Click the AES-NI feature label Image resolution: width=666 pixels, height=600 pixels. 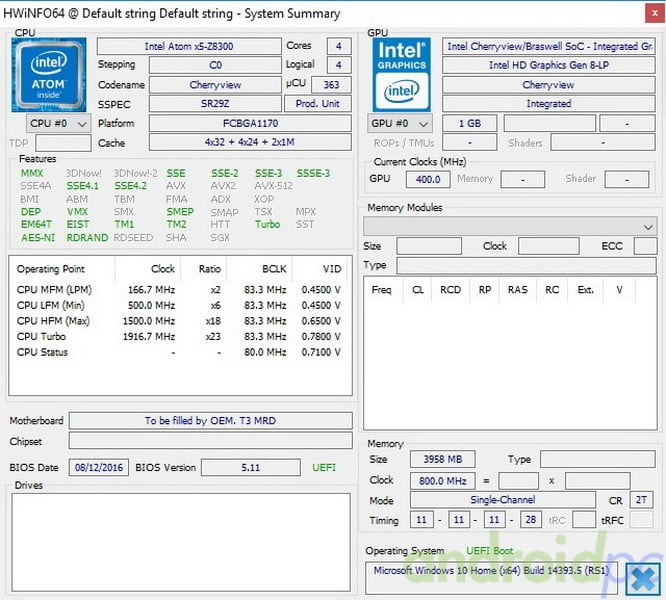[x=37, y=238]
